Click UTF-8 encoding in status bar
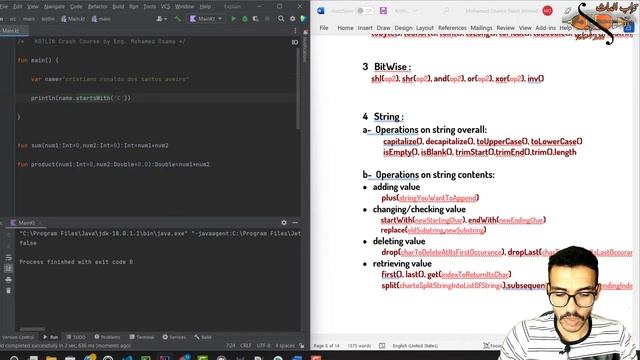640x360 pixels. [x=263, y=346]
